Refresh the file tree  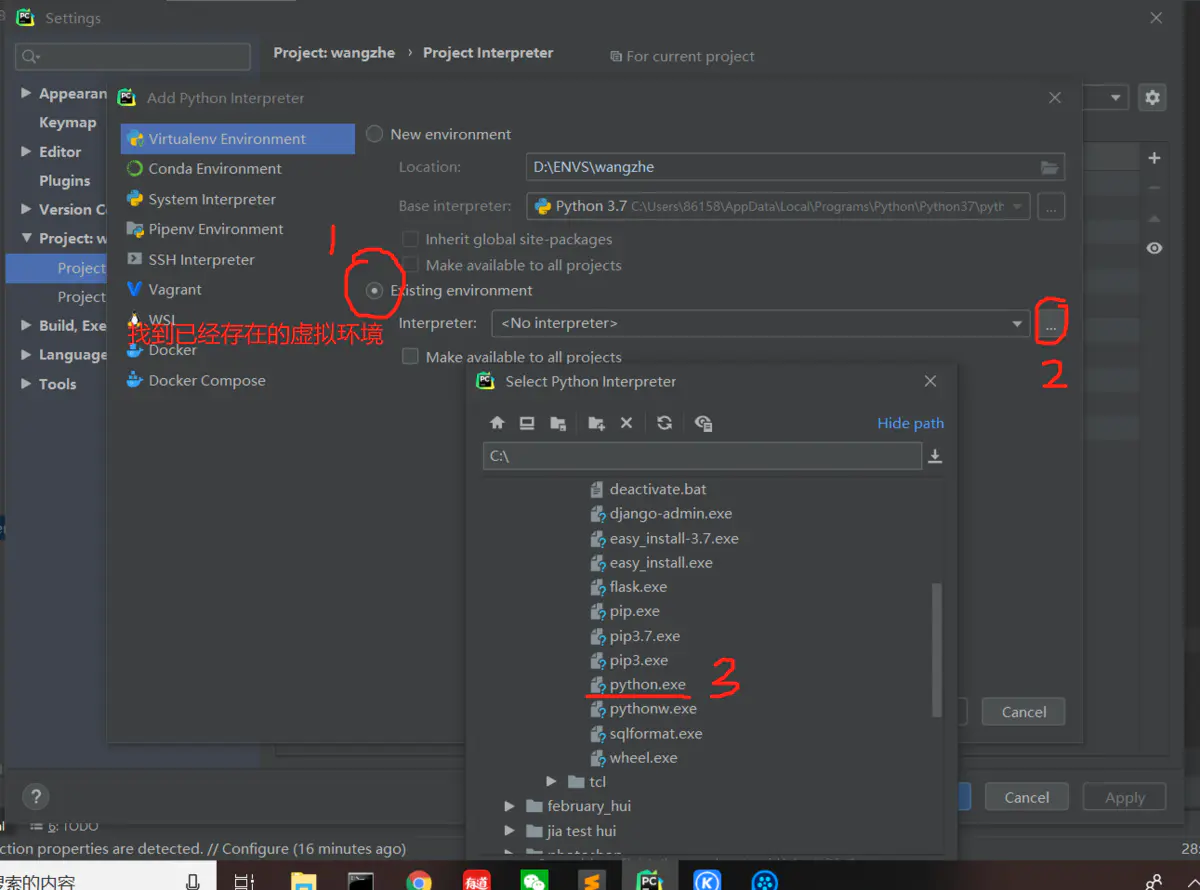tap(664, 423)
